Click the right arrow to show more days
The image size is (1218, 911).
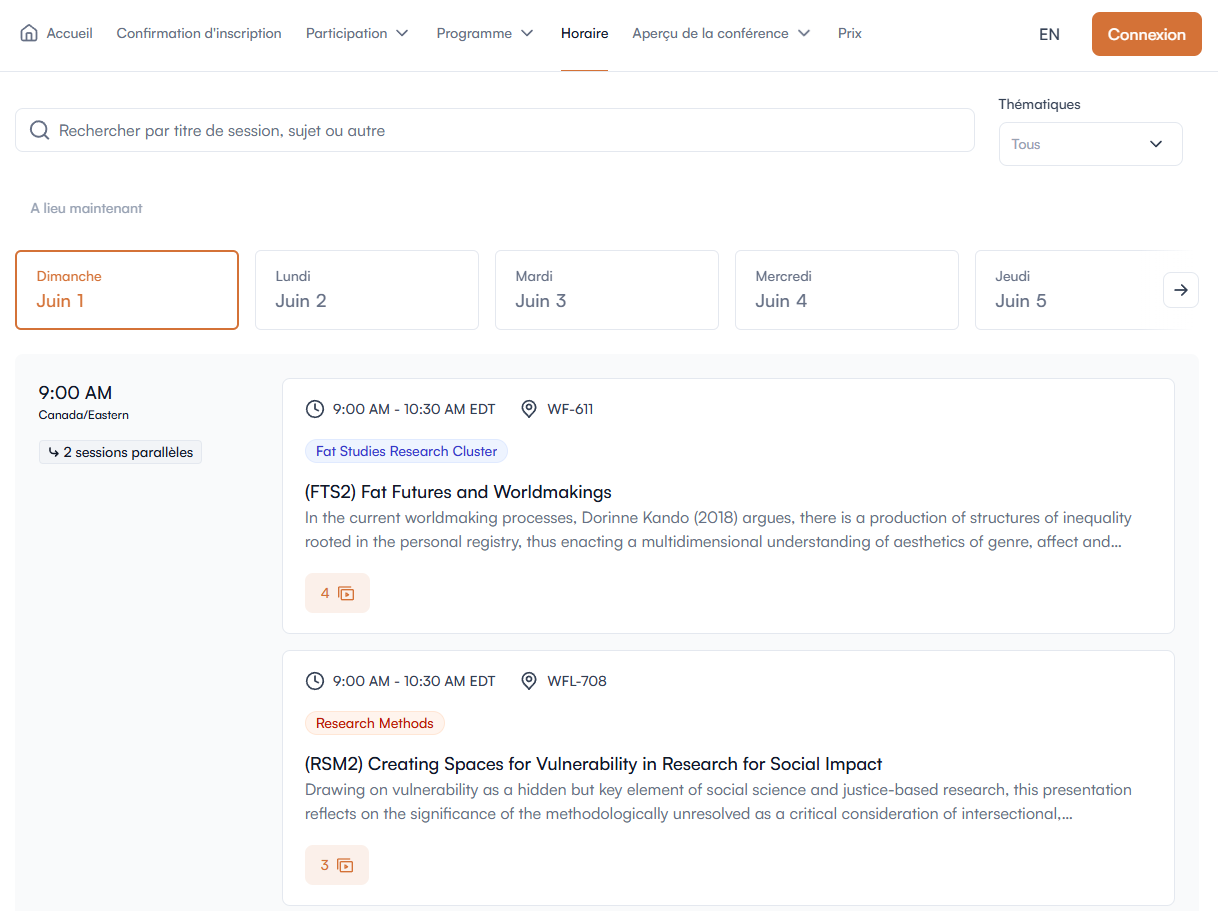[1181, 290]
